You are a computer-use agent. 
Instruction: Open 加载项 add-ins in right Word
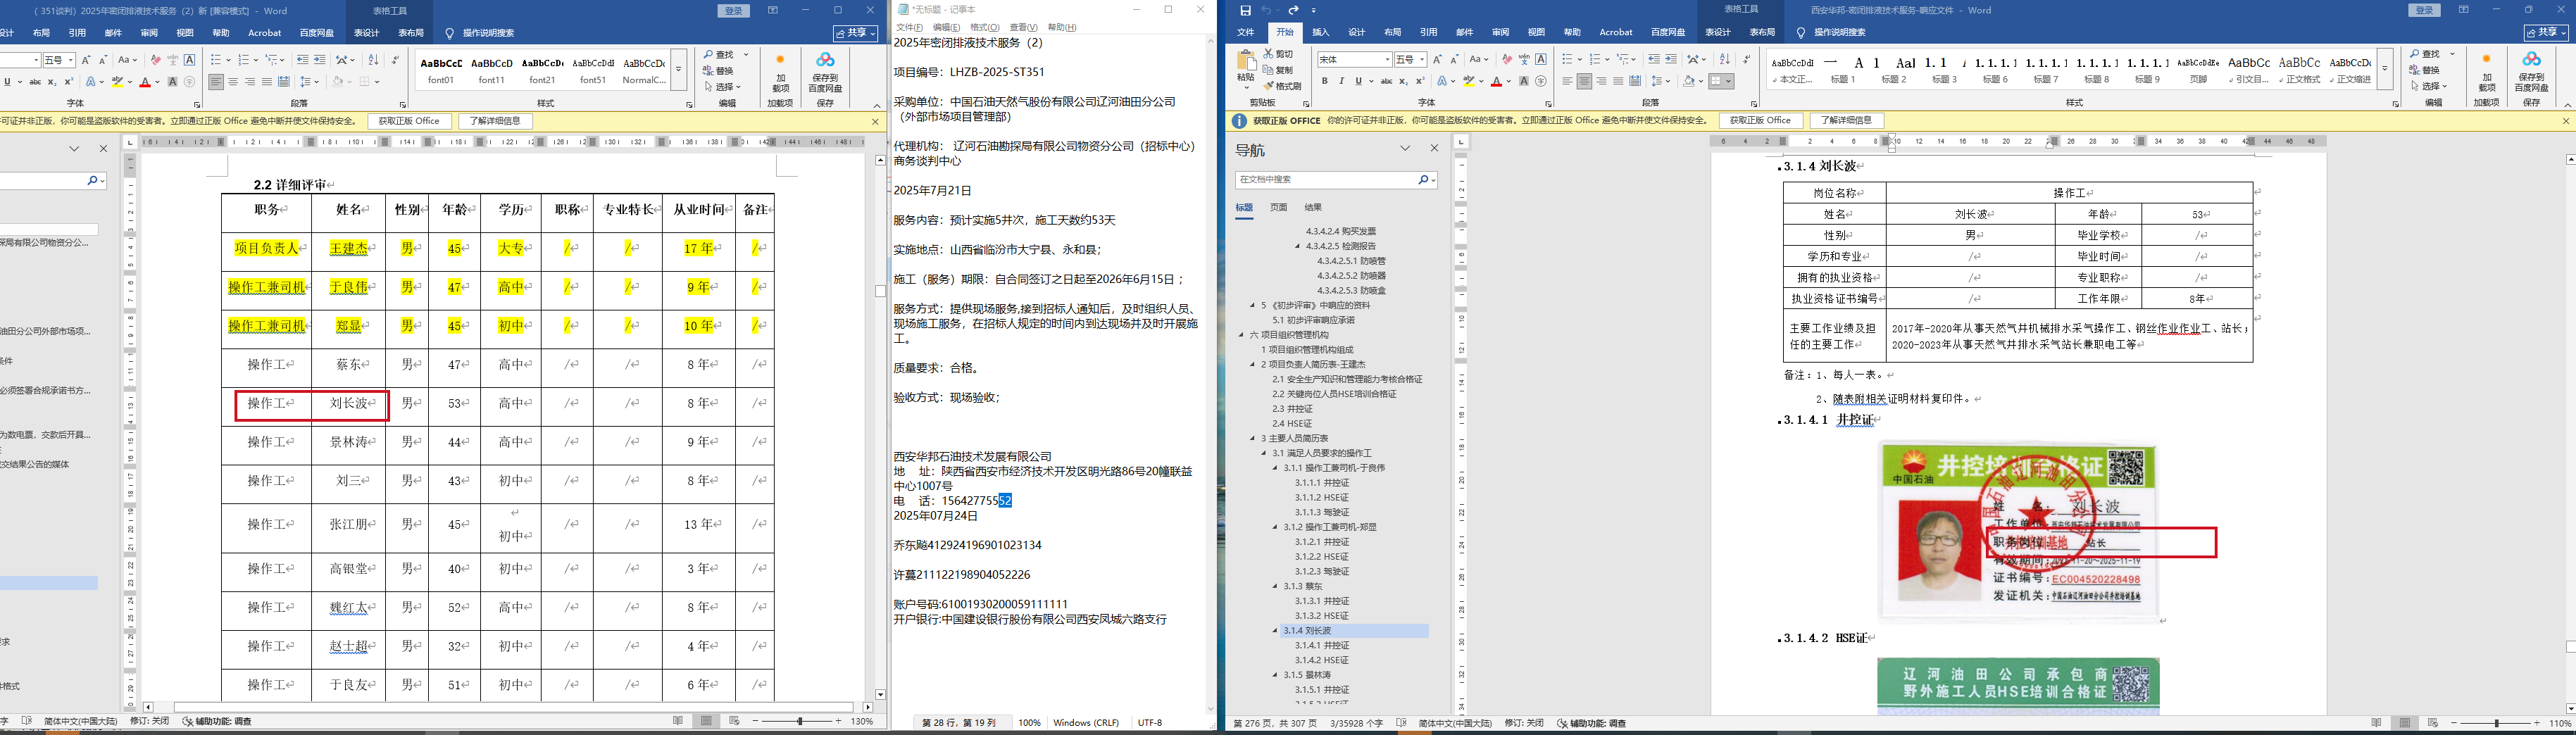pos(2486,72)
